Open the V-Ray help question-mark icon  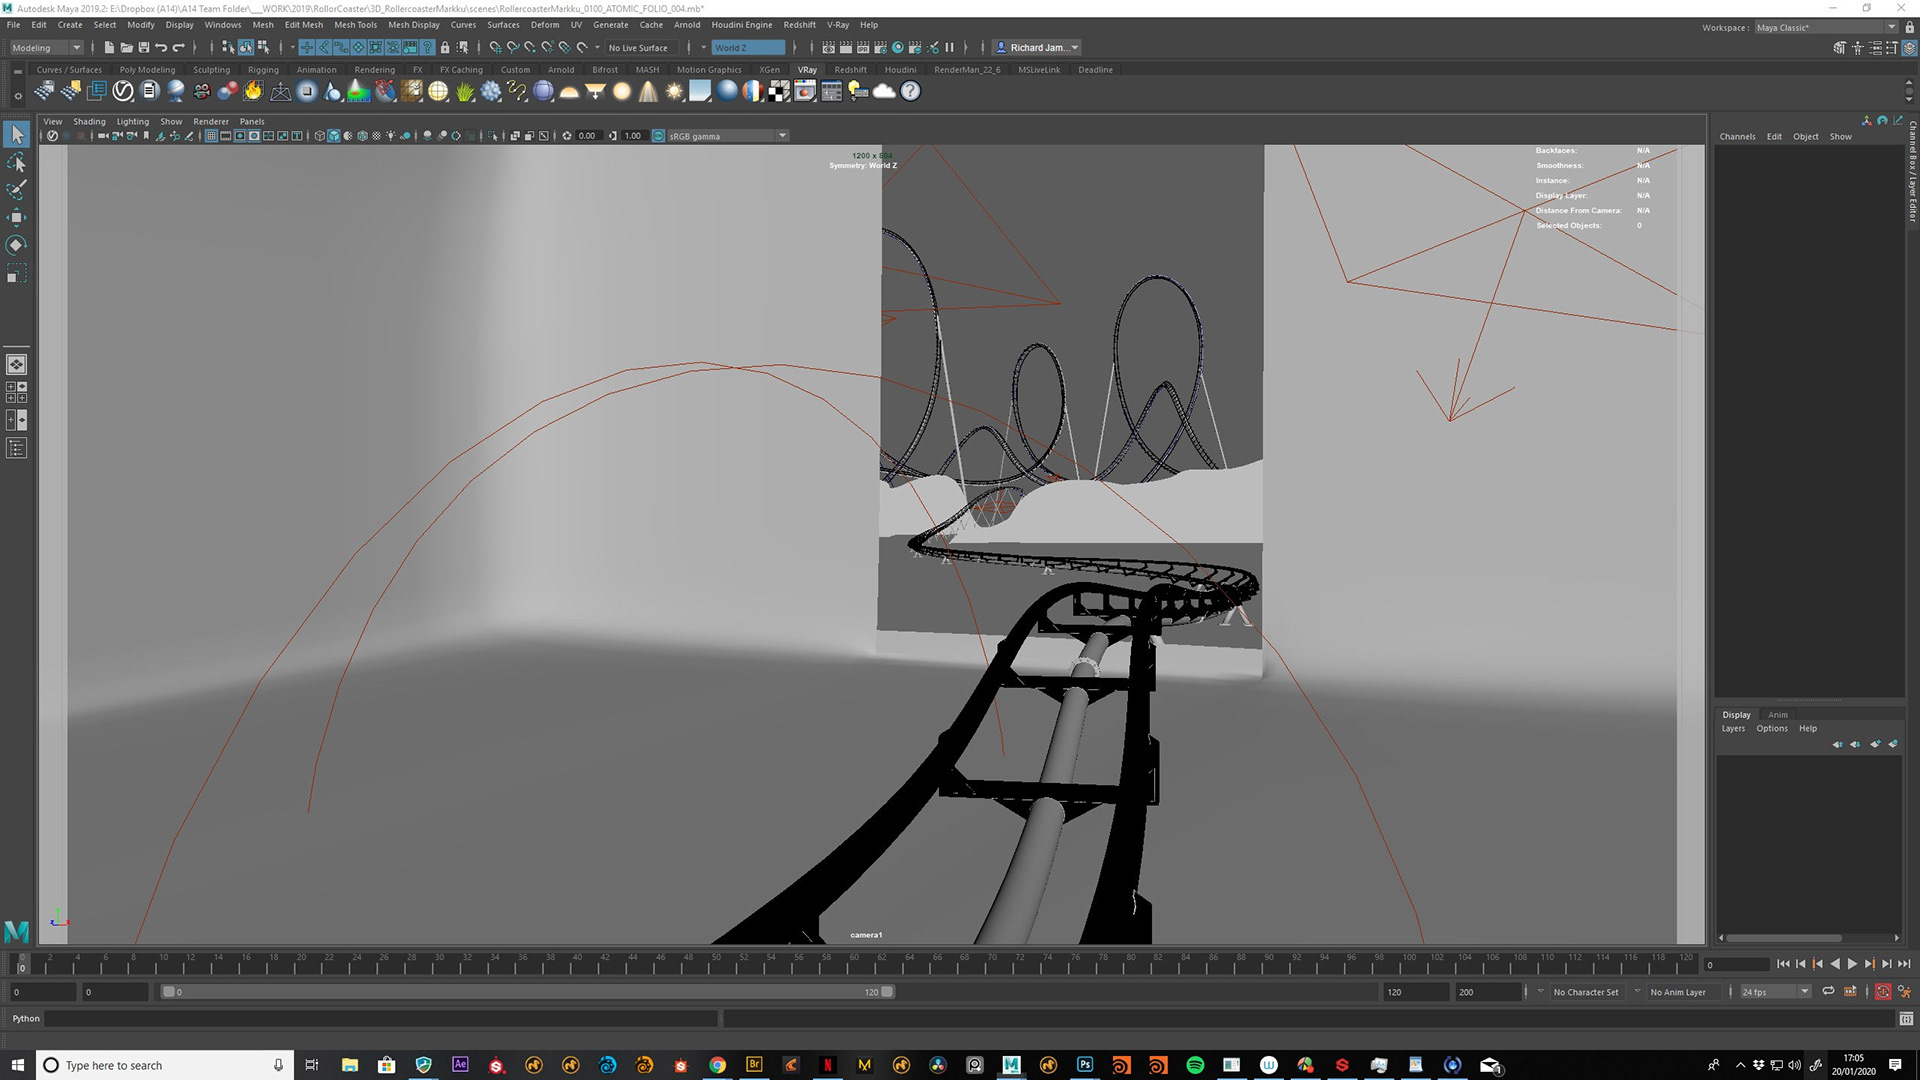[910, 91]
